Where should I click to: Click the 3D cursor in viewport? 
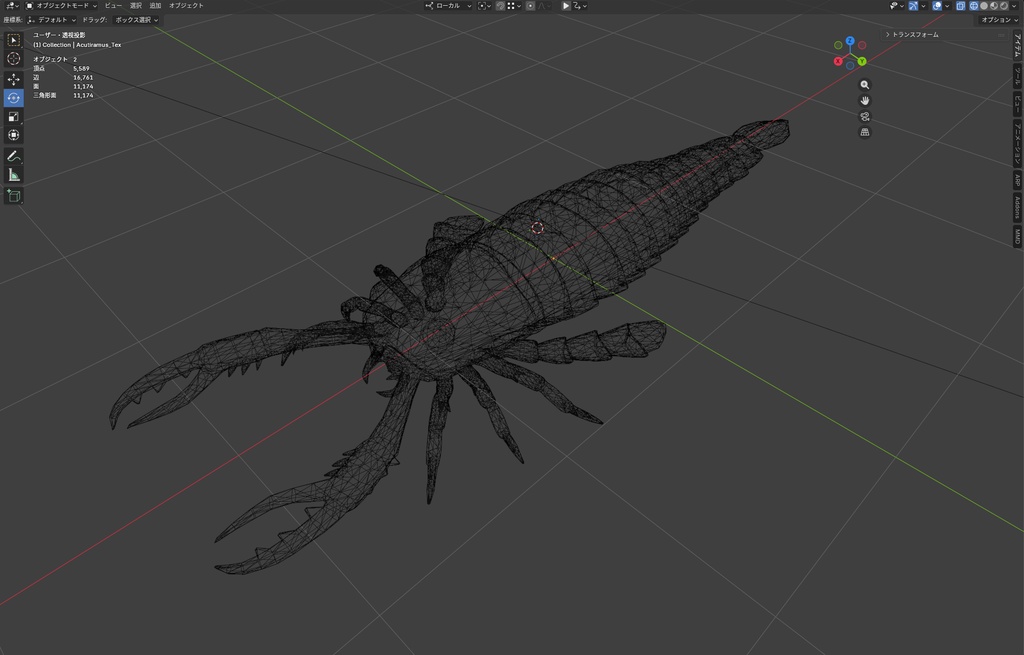[x=537, y=227]
